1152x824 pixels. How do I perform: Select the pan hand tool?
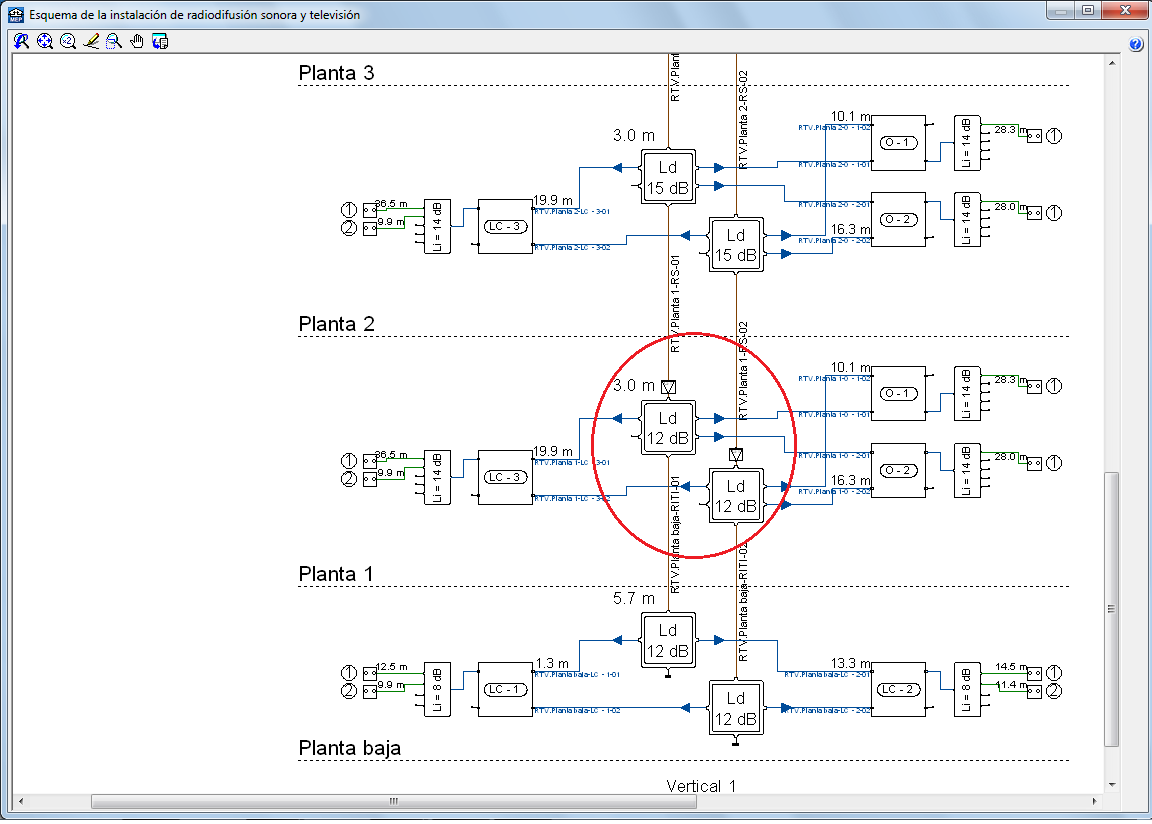tap(137, 42)
